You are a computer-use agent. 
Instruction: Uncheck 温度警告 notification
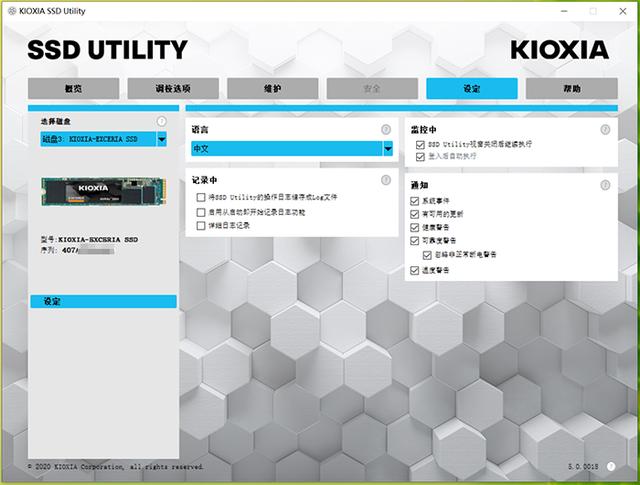point(414,270)
